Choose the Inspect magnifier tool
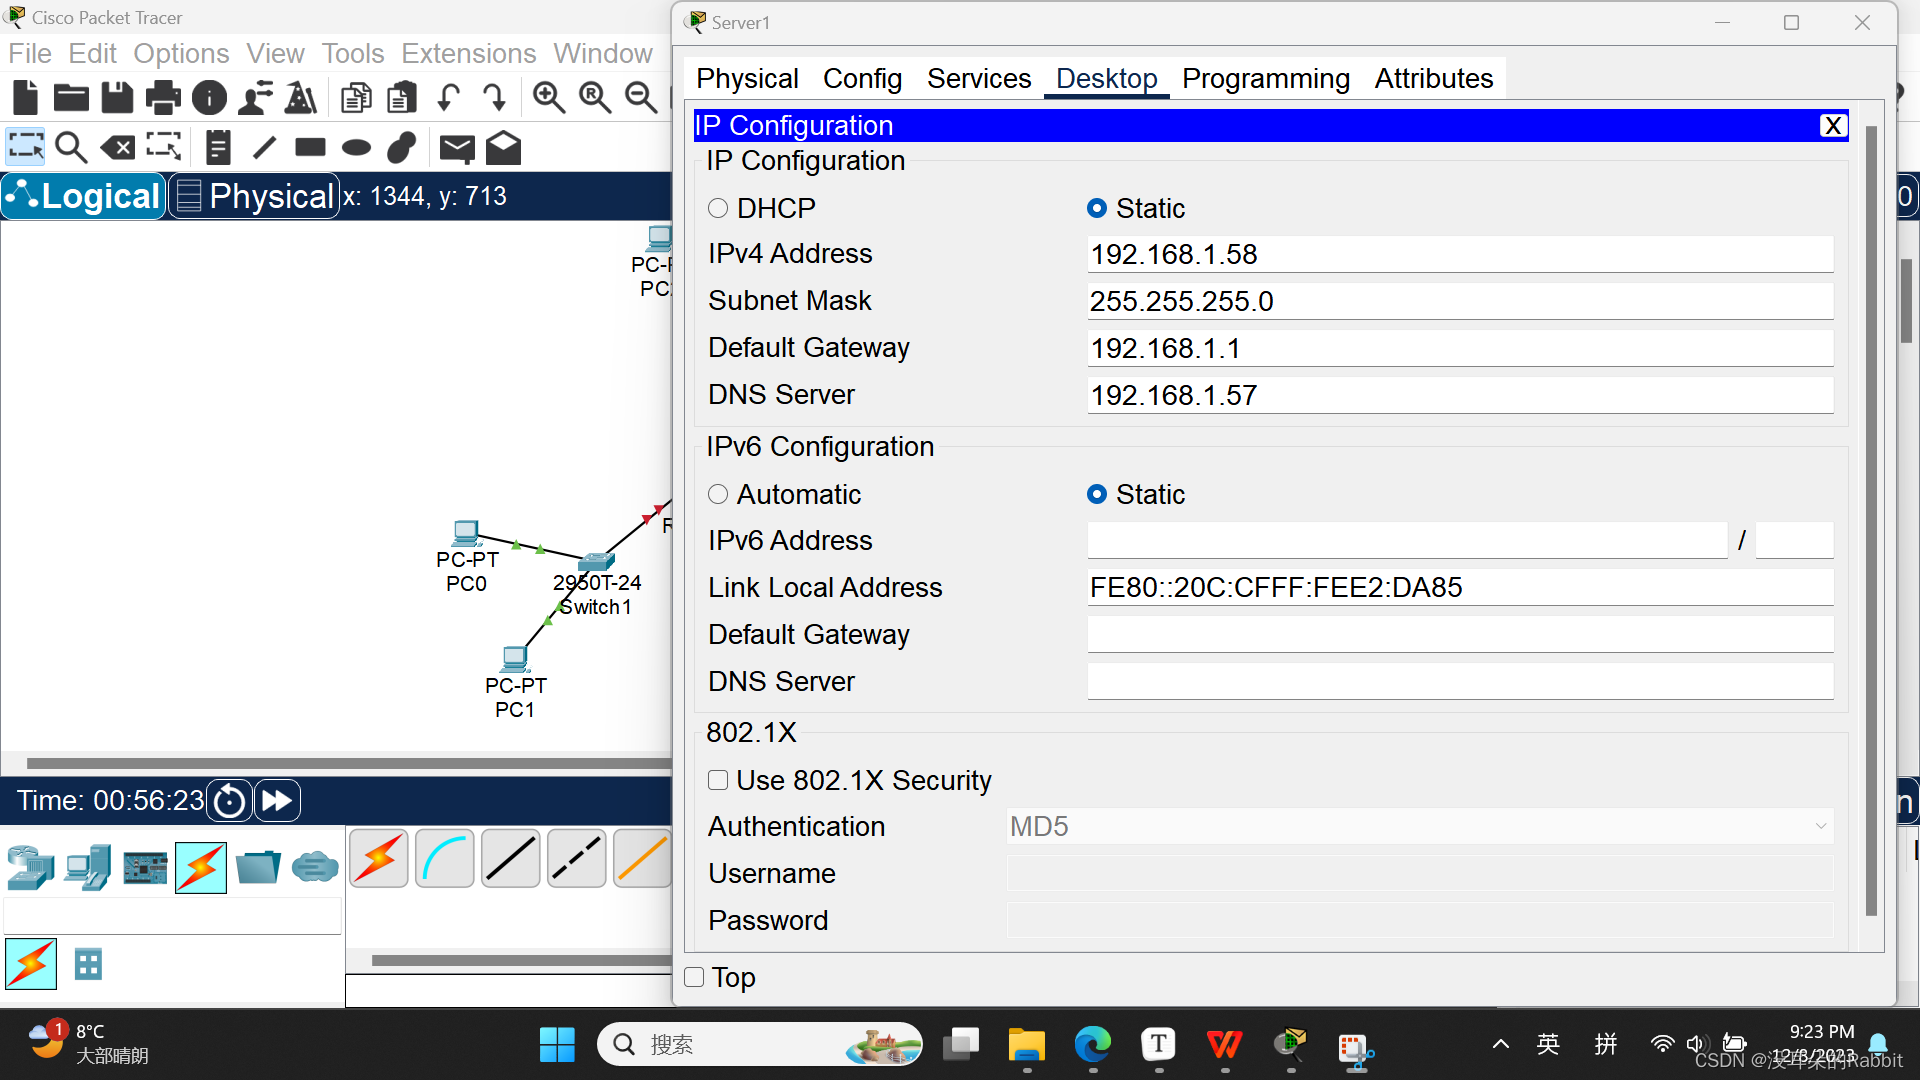Screen dimensions: 1920x1080 [71, 147]
